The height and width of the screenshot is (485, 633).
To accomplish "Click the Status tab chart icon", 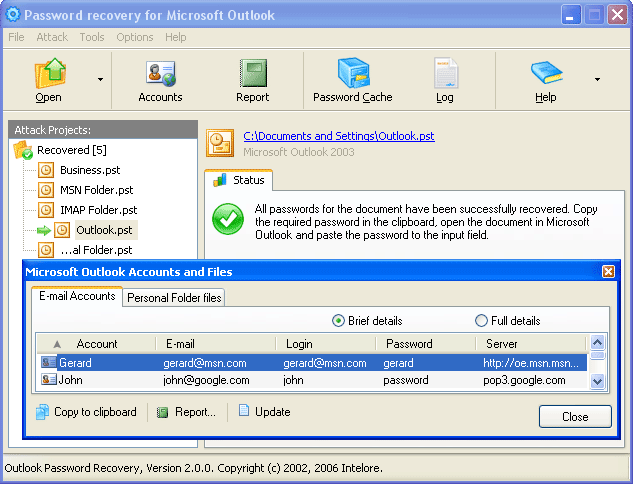I will 220,180.
